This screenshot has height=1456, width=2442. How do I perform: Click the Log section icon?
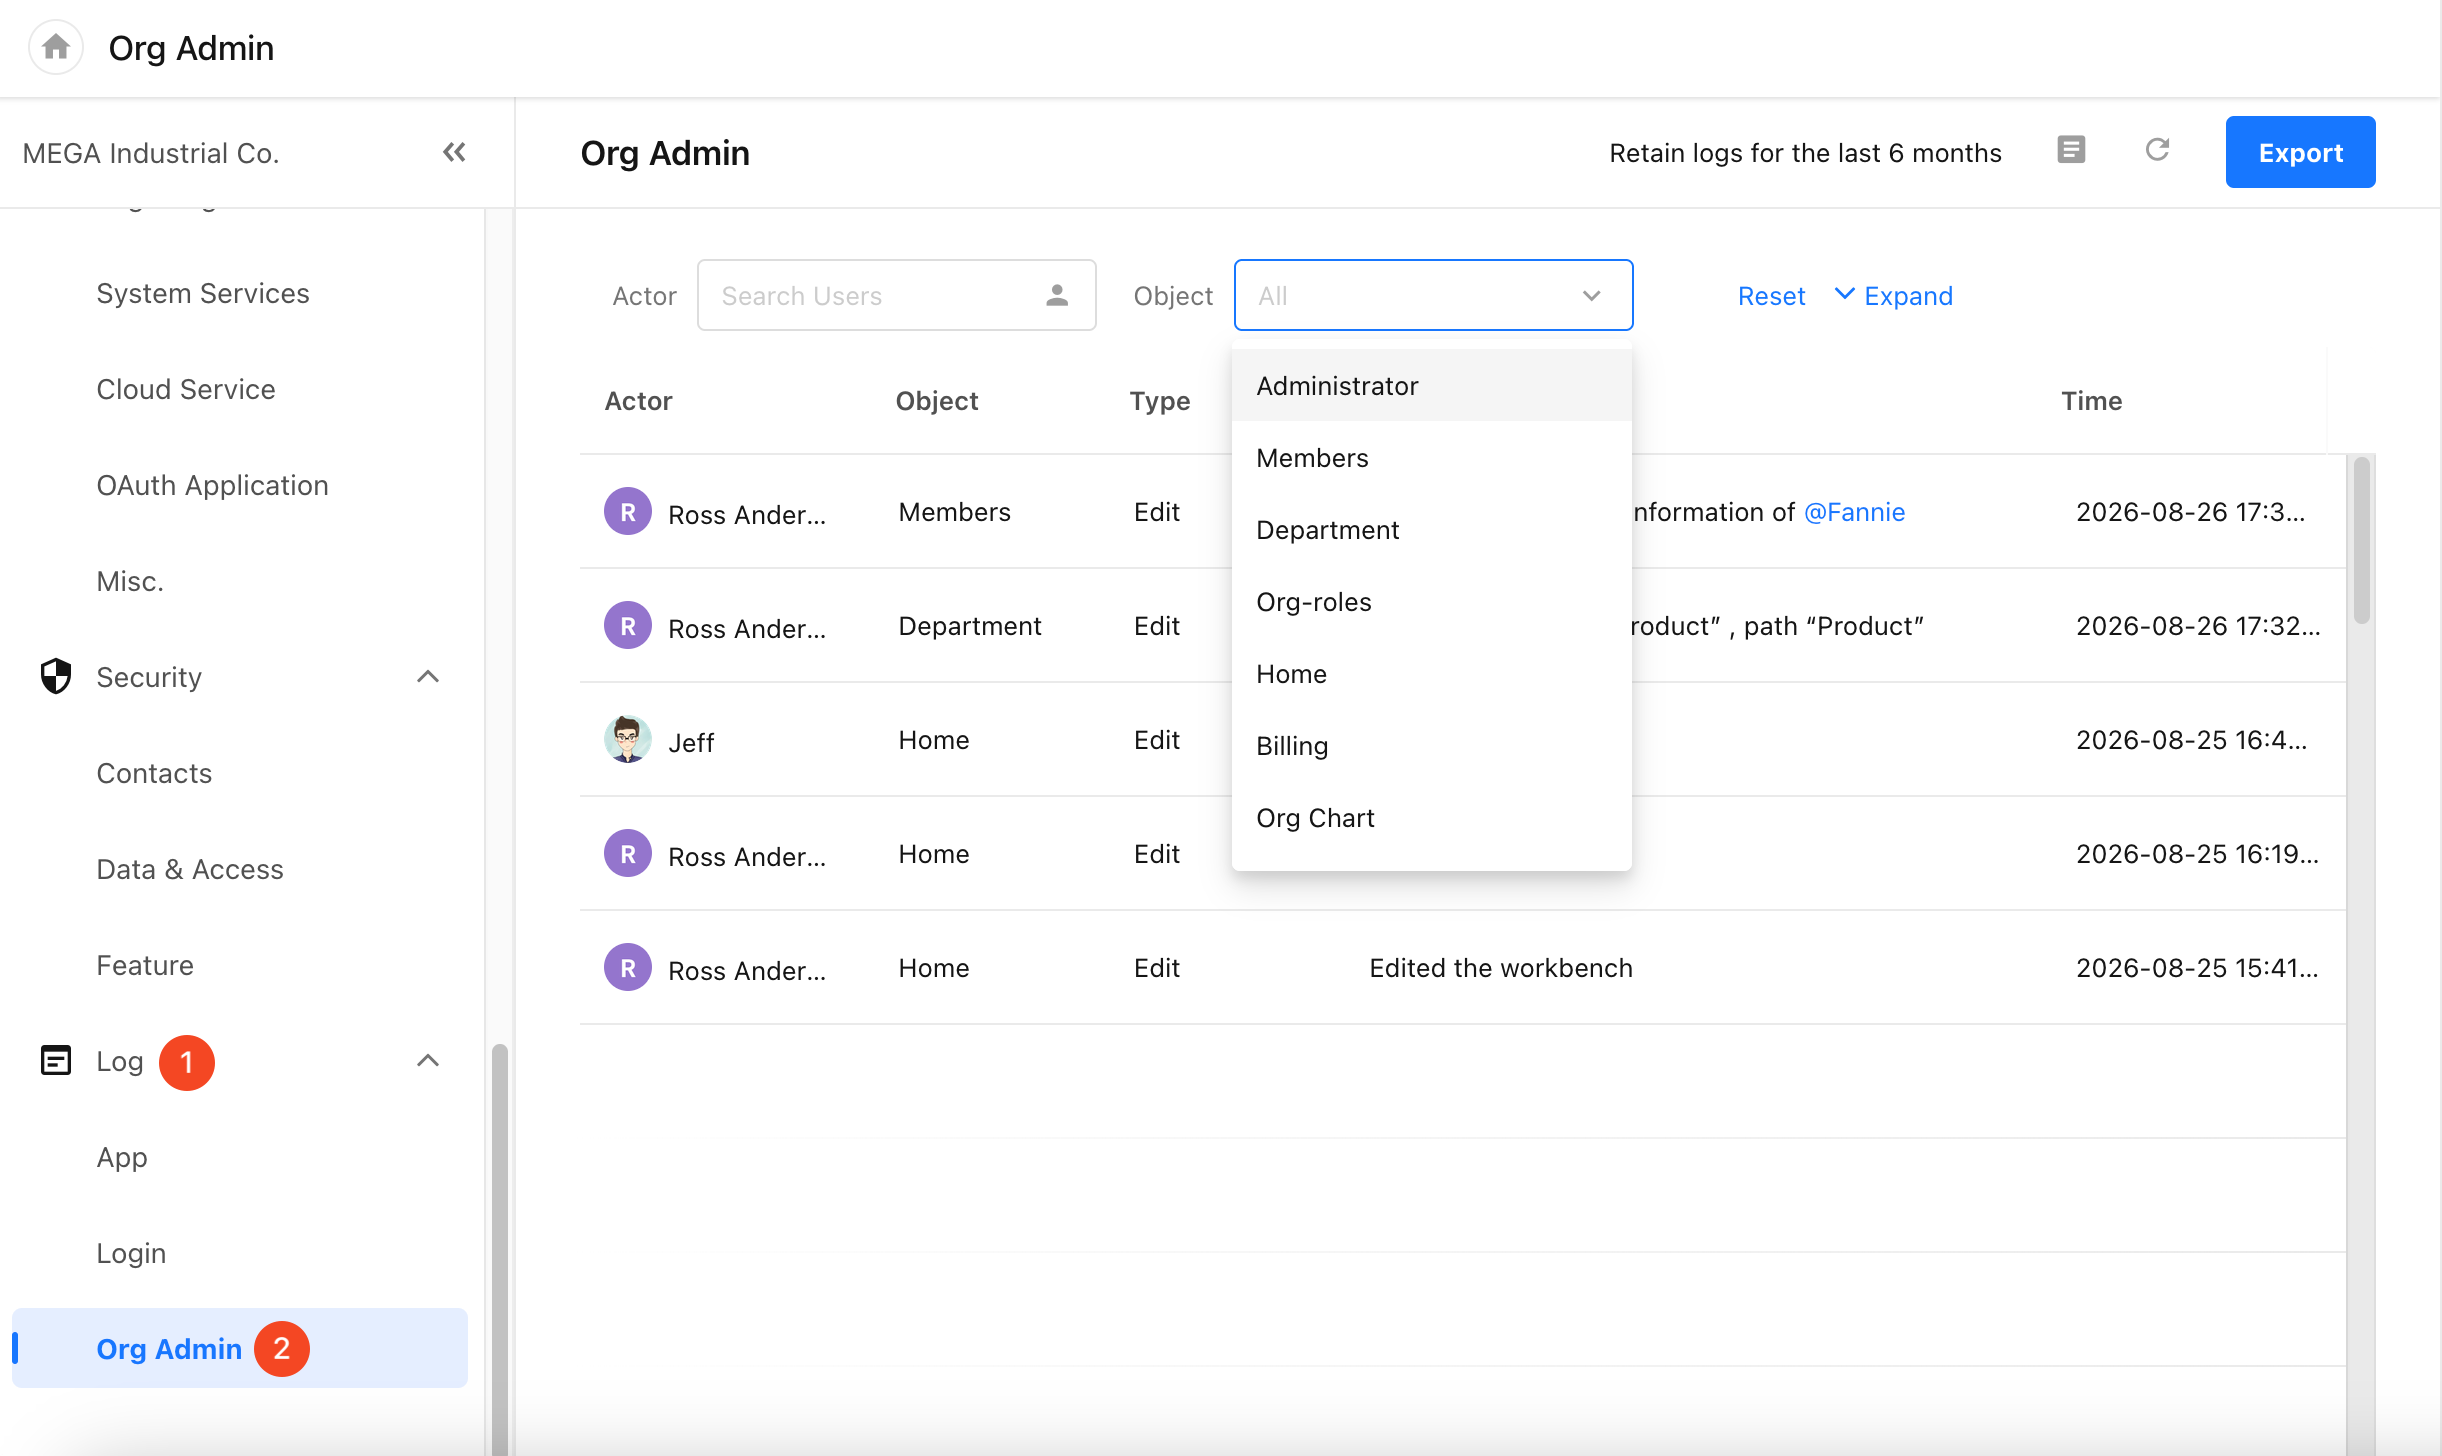[56, 1060]
